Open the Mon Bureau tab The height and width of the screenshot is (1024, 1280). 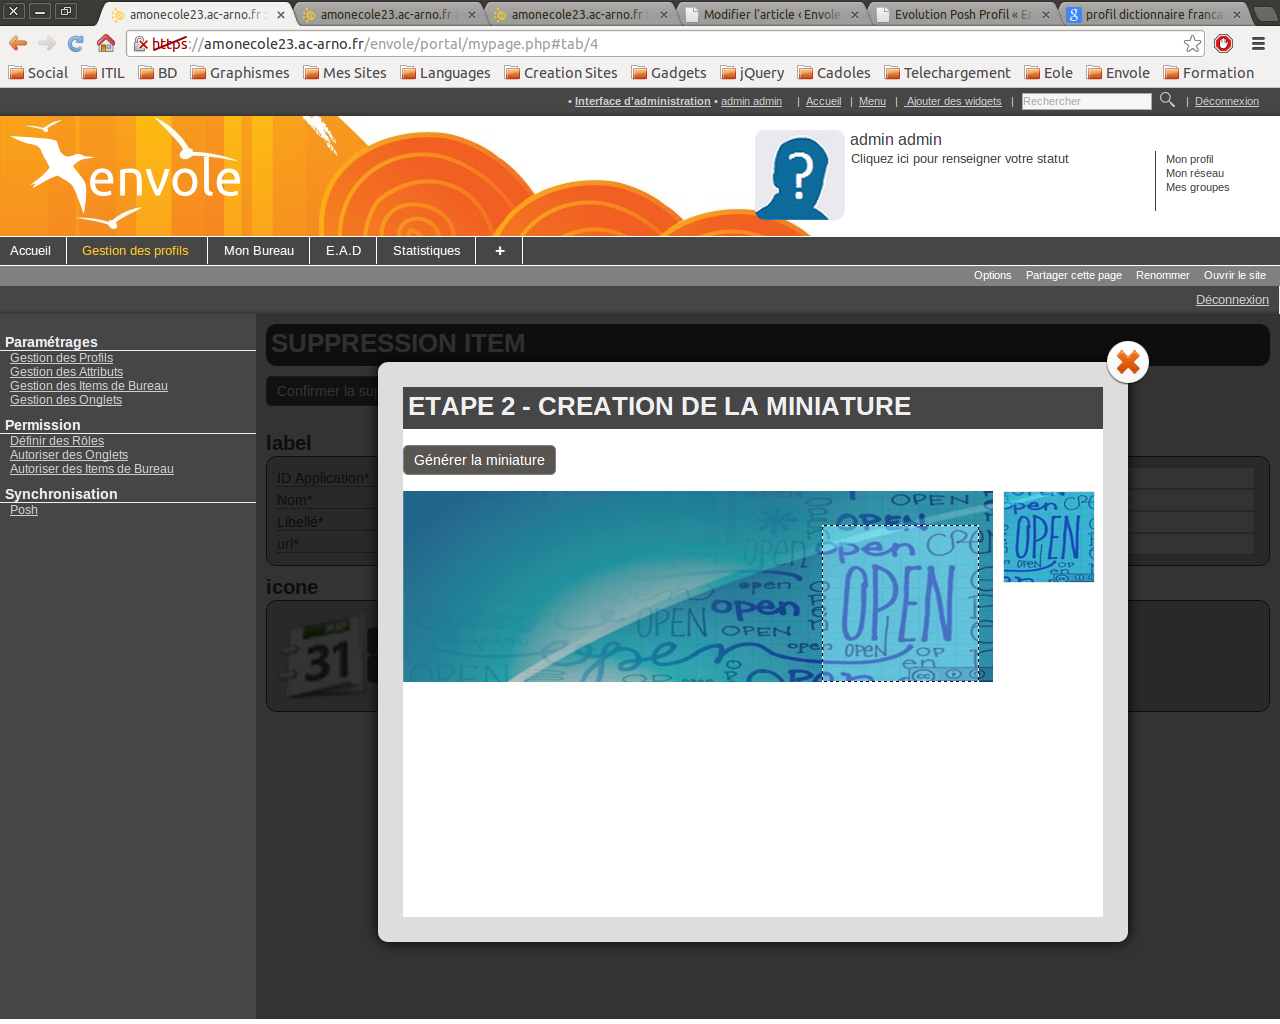tap(259, 251)
